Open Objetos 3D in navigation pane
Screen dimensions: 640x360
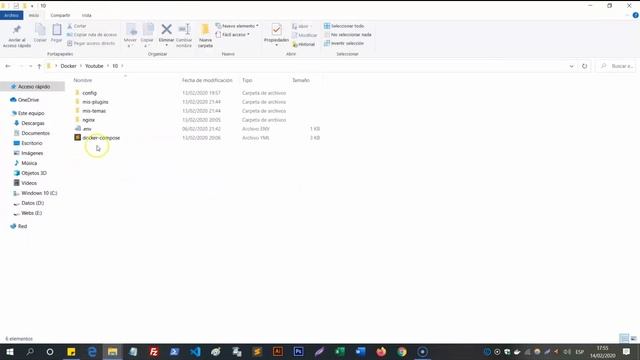pos(34,173)
